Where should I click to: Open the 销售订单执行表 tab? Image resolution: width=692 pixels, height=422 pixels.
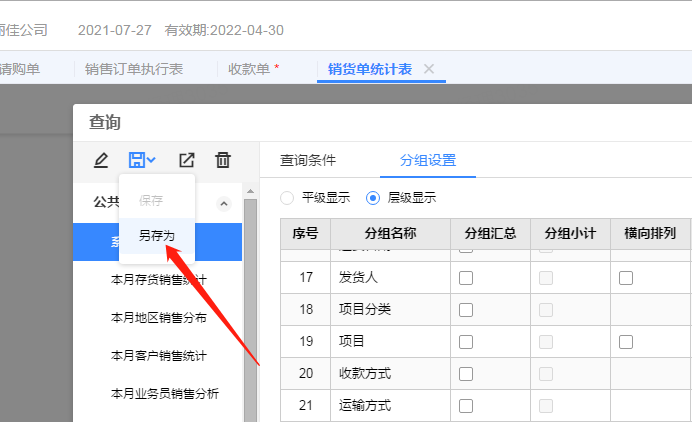[x=134, y=69]
